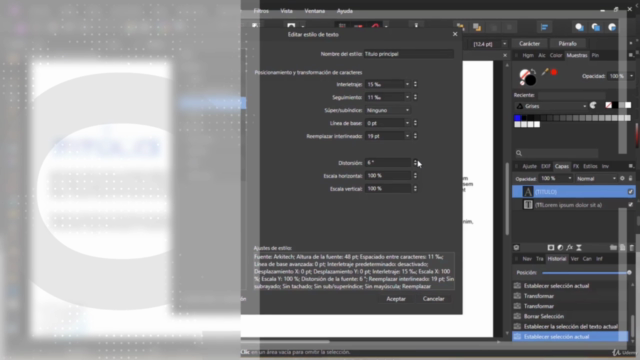
Task: Click the Nombre del estilo text field
Action: [409, 54]
